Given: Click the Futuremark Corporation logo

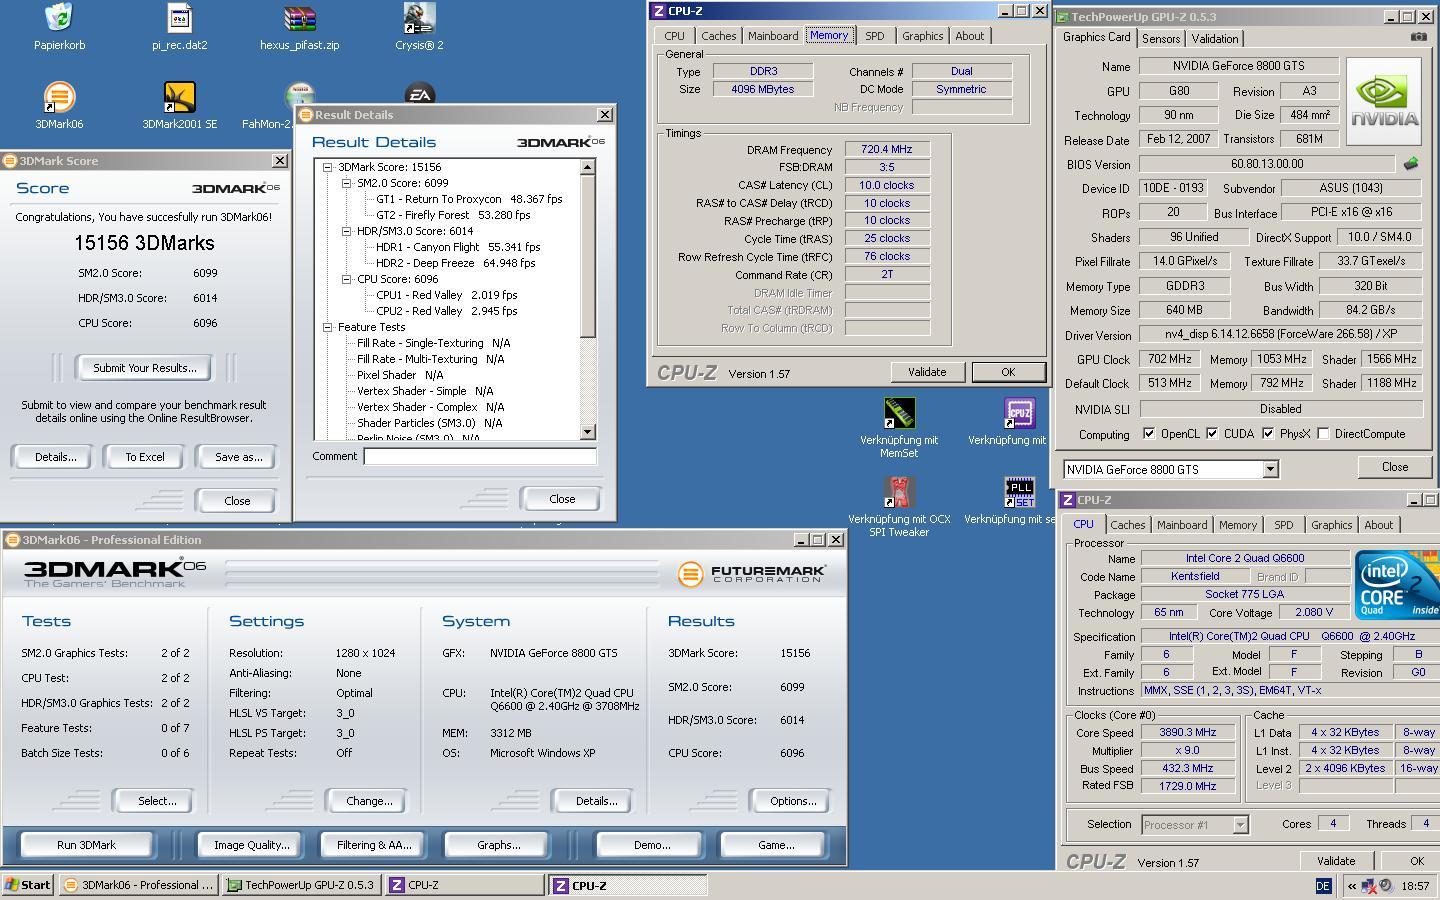Looking at the screenshot, I should (x=751, y=574).
